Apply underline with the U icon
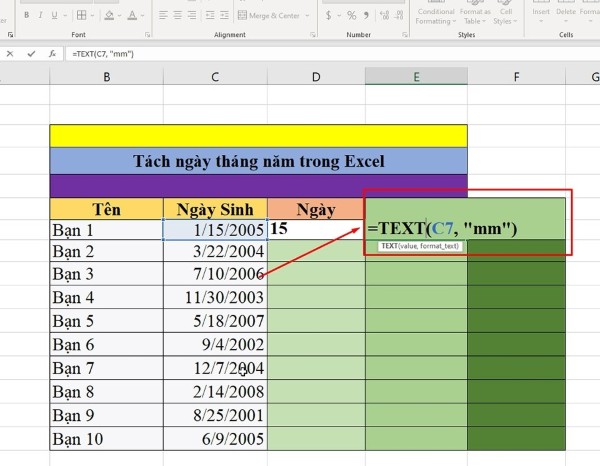The image size is (600, 466). pos(54,15)
